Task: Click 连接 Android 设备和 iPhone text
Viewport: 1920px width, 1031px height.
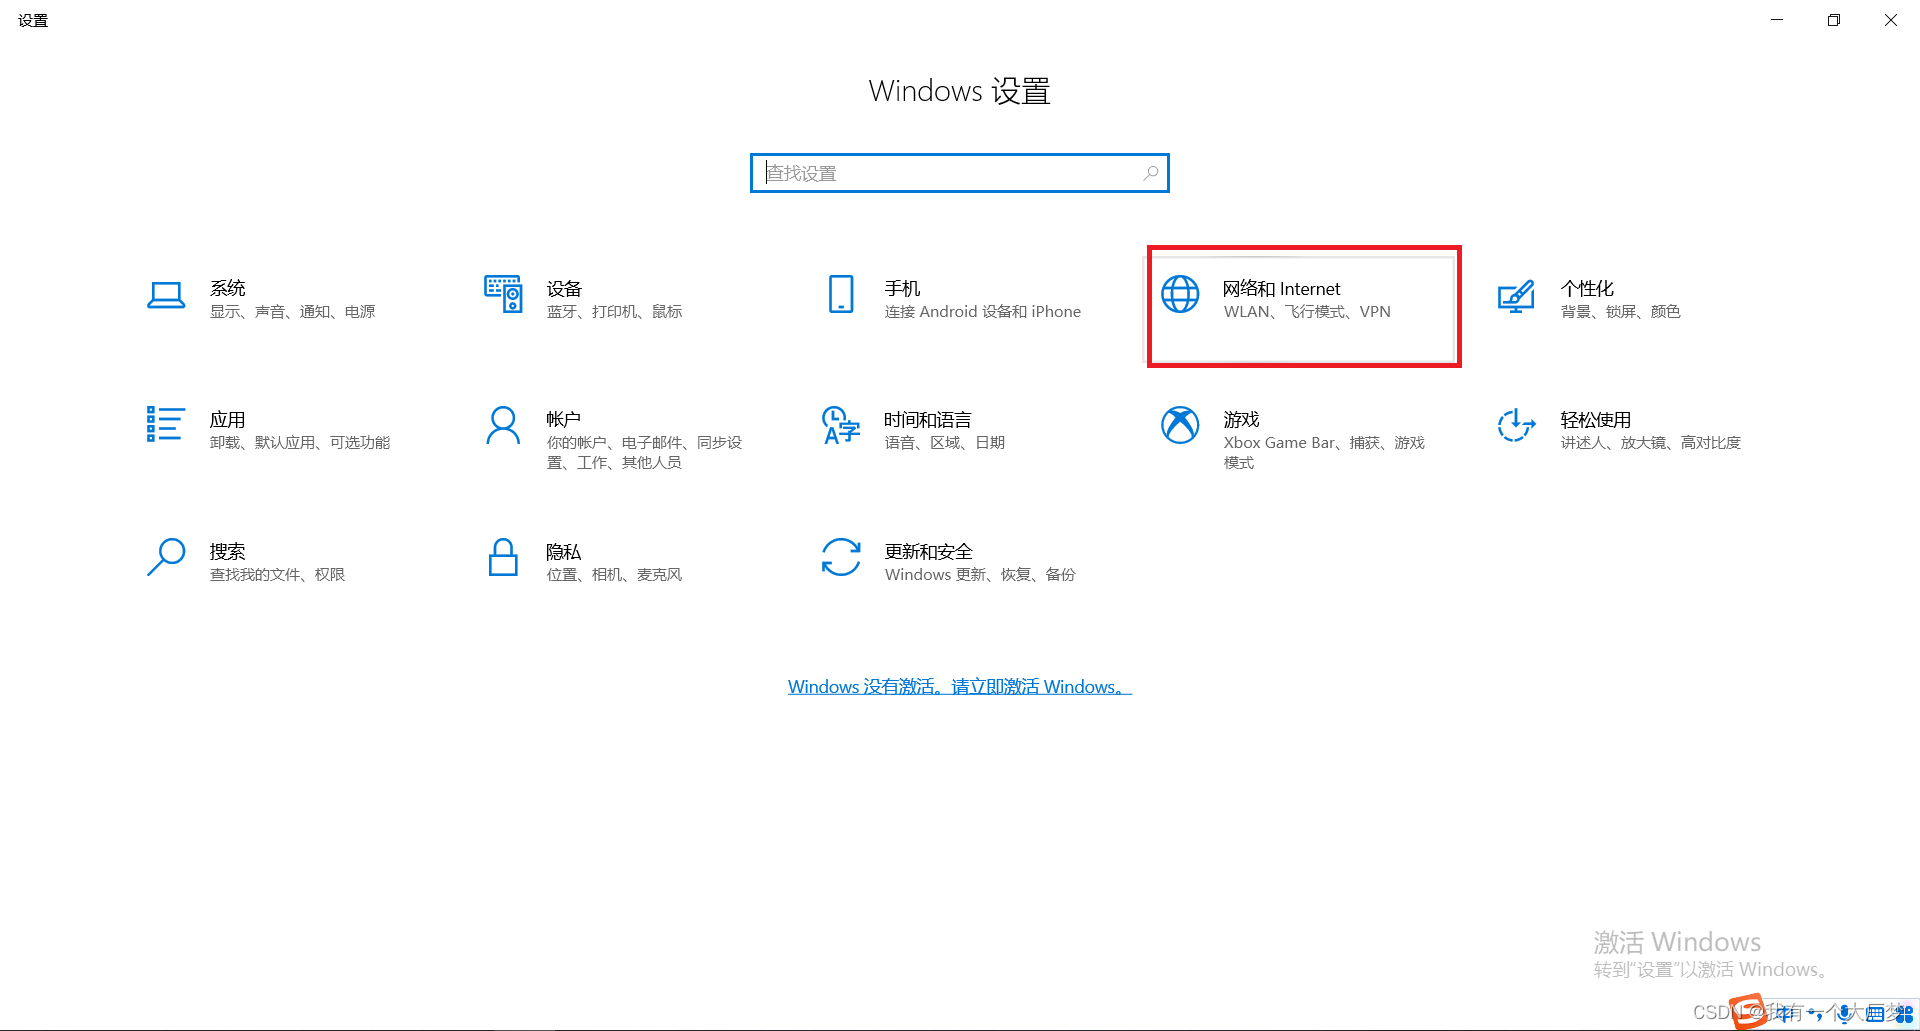Action: (x=982, y=311)
